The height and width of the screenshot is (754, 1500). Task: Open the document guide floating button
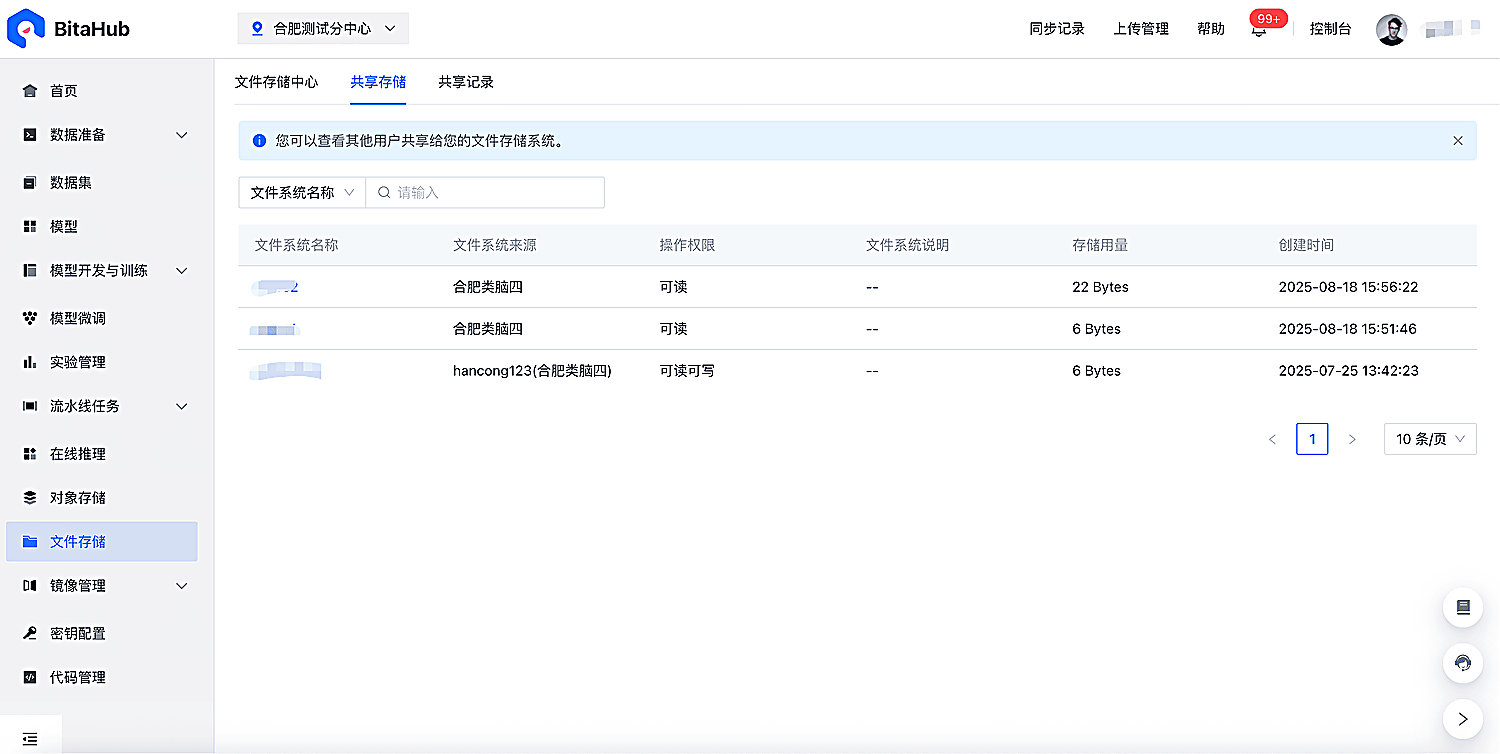pyautogui.click(x=1463, y=607)
